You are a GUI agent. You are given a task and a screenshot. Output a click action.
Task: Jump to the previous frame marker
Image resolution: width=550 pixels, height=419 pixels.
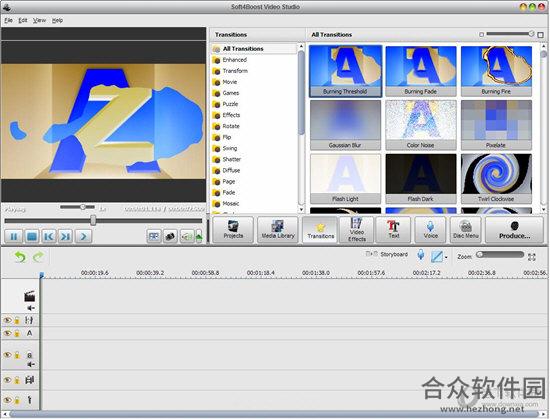[x=49, y=236]
